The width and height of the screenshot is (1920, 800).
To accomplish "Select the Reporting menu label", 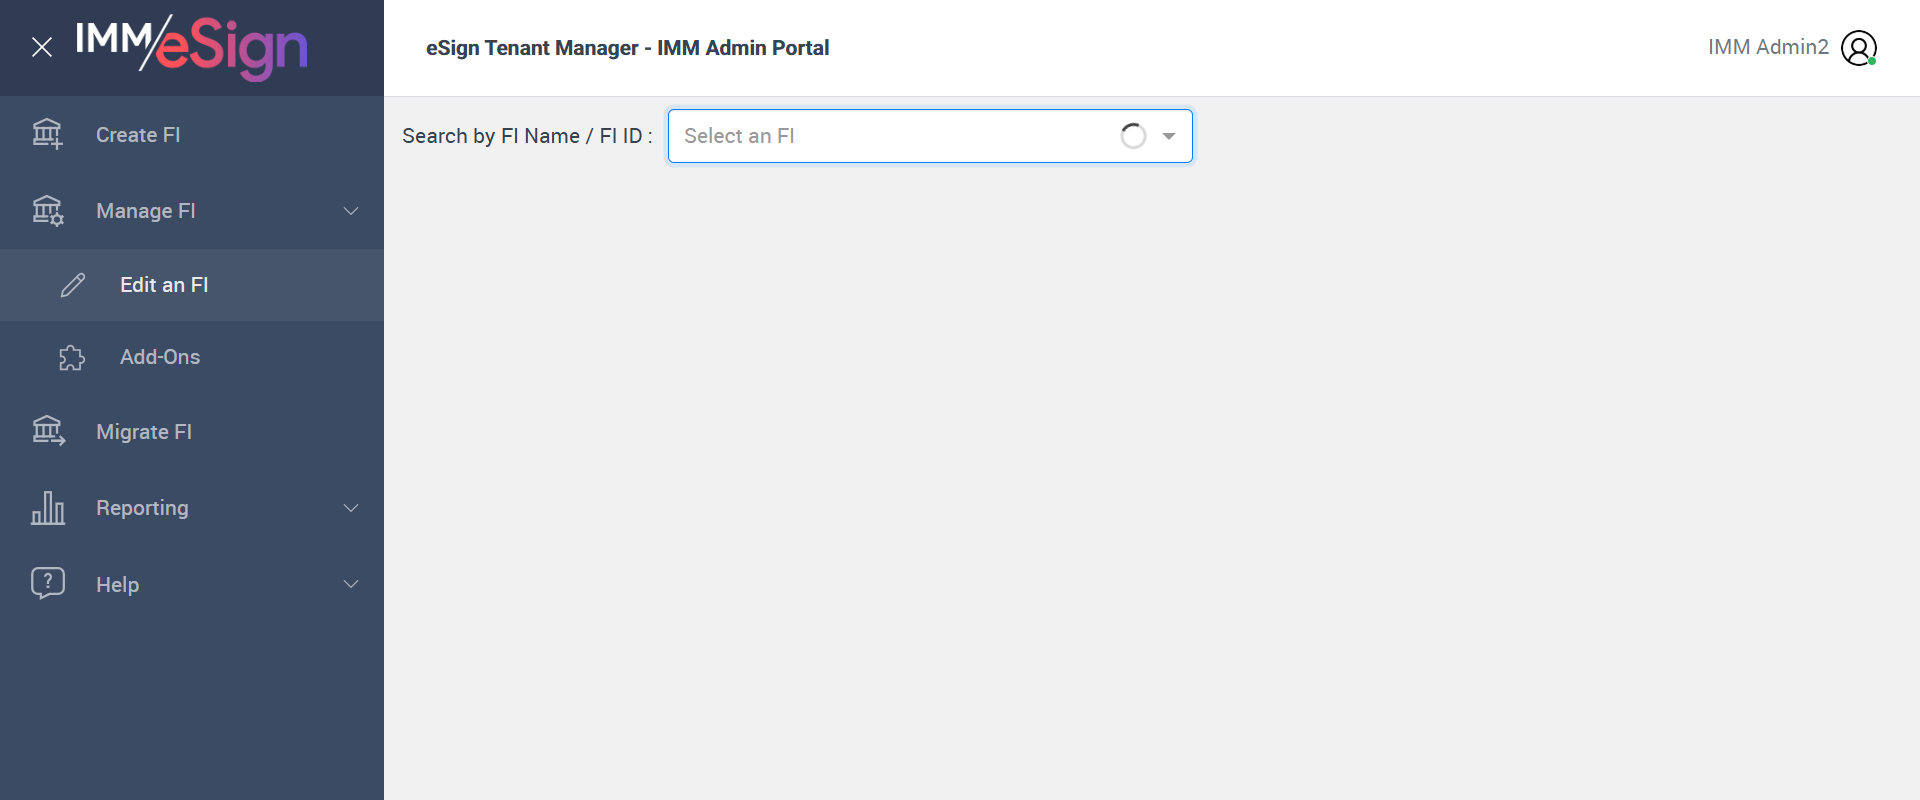I will pyautogui.click(x=142, y=508).
